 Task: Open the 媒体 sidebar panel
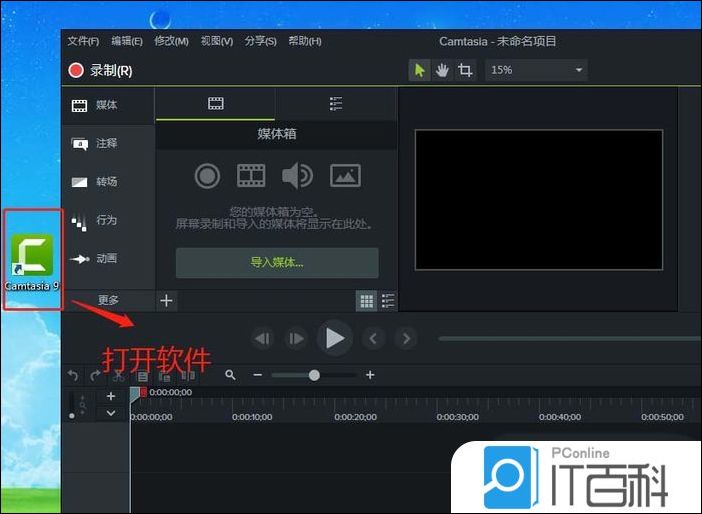(x=108, y=105)
